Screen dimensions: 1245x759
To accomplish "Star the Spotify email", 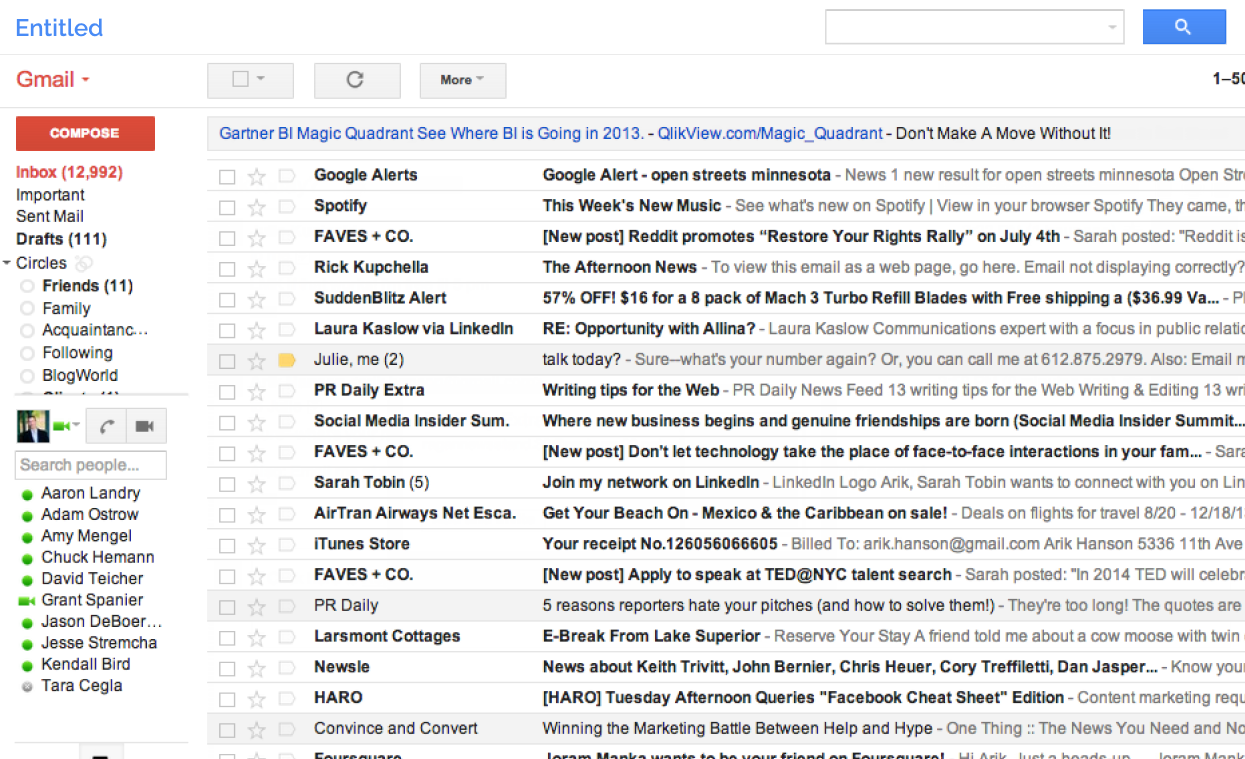I will pos(257,207).
